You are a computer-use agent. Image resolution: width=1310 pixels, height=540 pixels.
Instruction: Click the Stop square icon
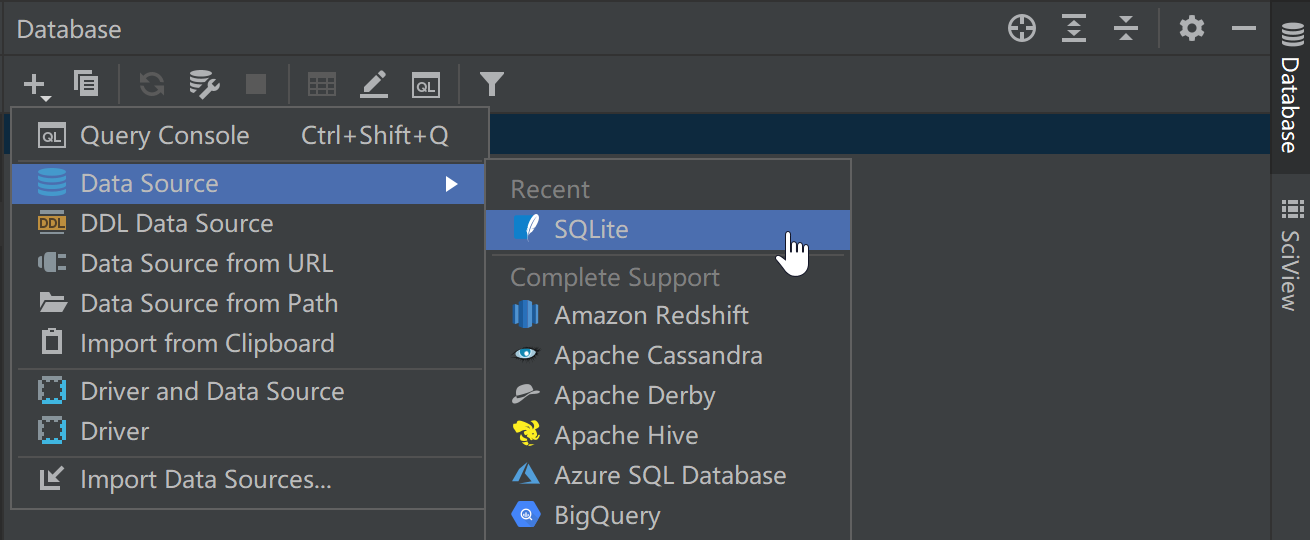click(x=256, y=85)
